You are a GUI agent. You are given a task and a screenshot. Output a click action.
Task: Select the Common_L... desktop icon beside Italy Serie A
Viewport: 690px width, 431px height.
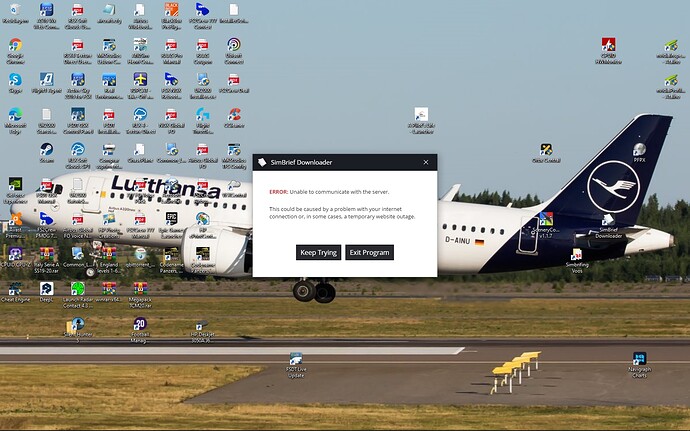coord(77,257)
